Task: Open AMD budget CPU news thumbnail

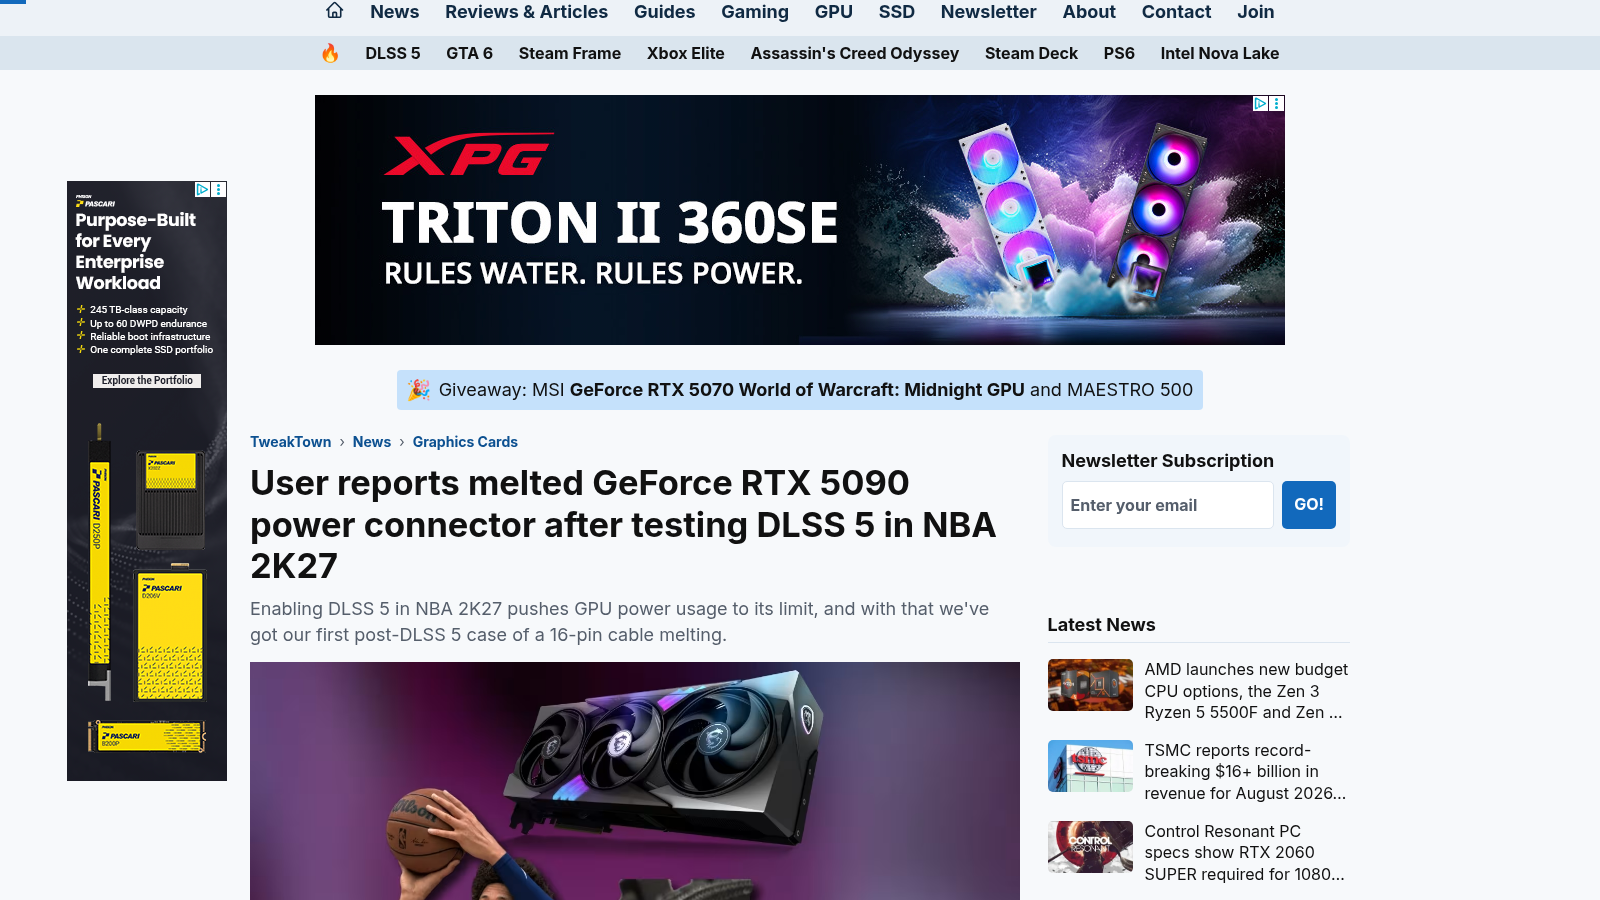Action: pyautogui.click(x=1090, y=685)
